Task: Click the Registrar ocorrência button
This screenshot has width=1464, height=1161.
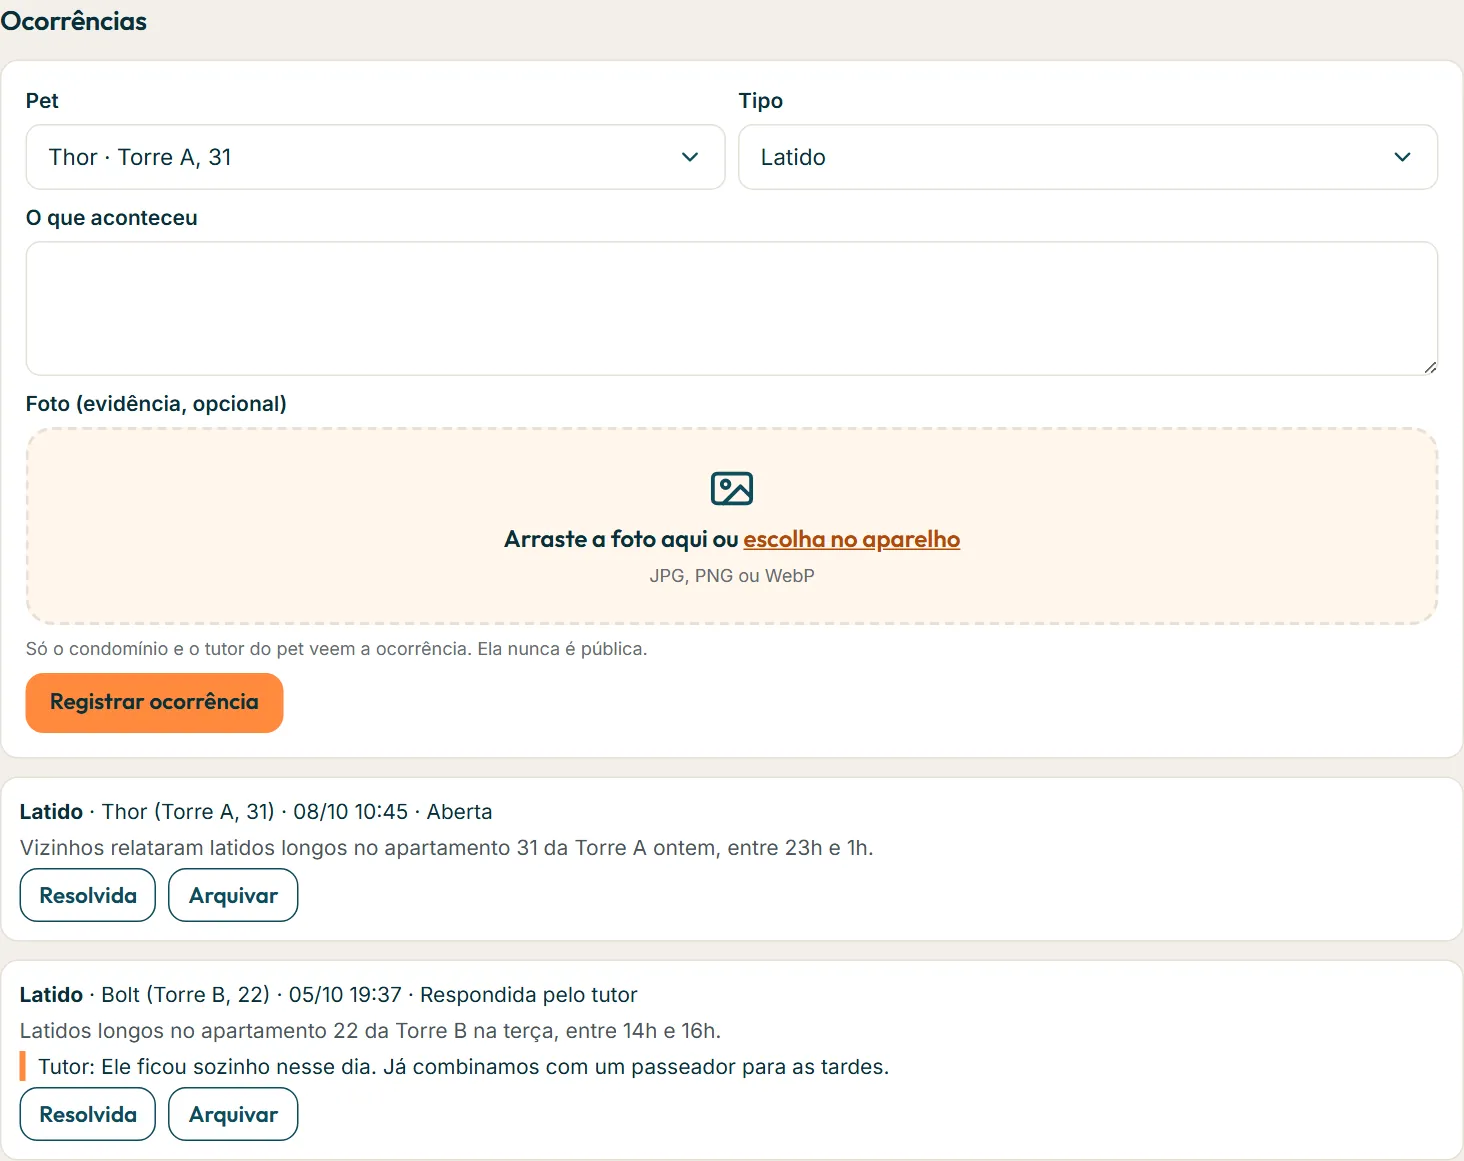Action: coord(155,703)
